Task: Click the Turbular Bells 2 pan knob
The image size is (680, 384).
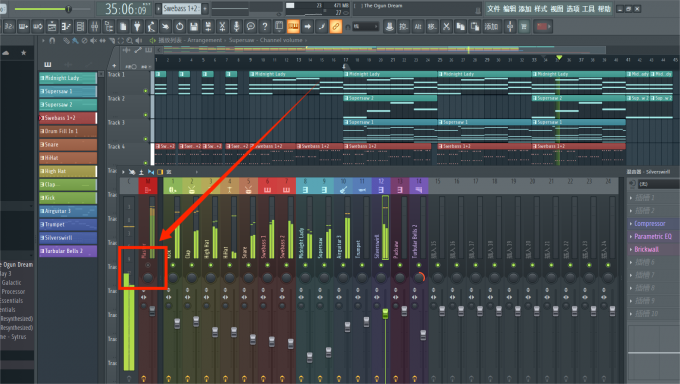Action: tap(419, 277)
